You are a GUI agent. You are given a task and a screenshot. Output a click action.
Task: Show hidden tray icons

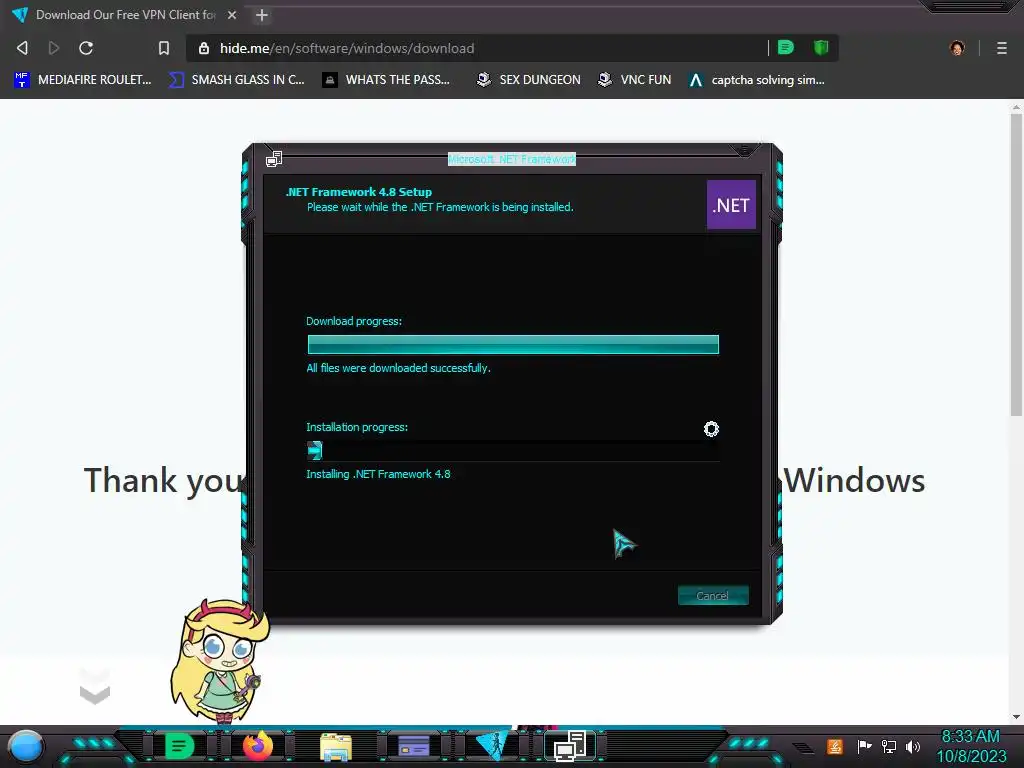click(x=803, y=747)
